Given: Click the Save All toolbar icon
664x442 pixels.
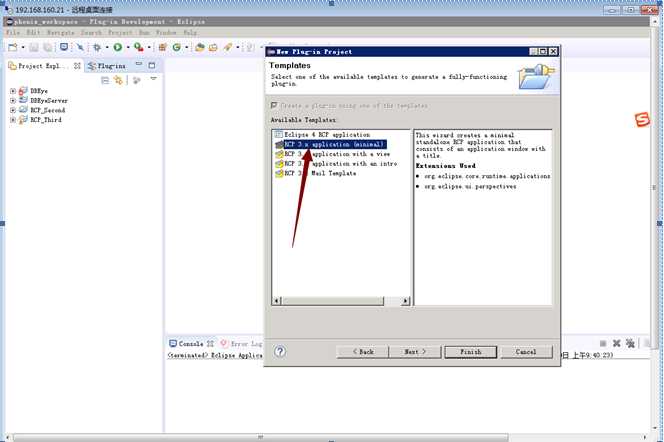Looking at the screenshot, I should pyautogui.click(x=48, y=47).
